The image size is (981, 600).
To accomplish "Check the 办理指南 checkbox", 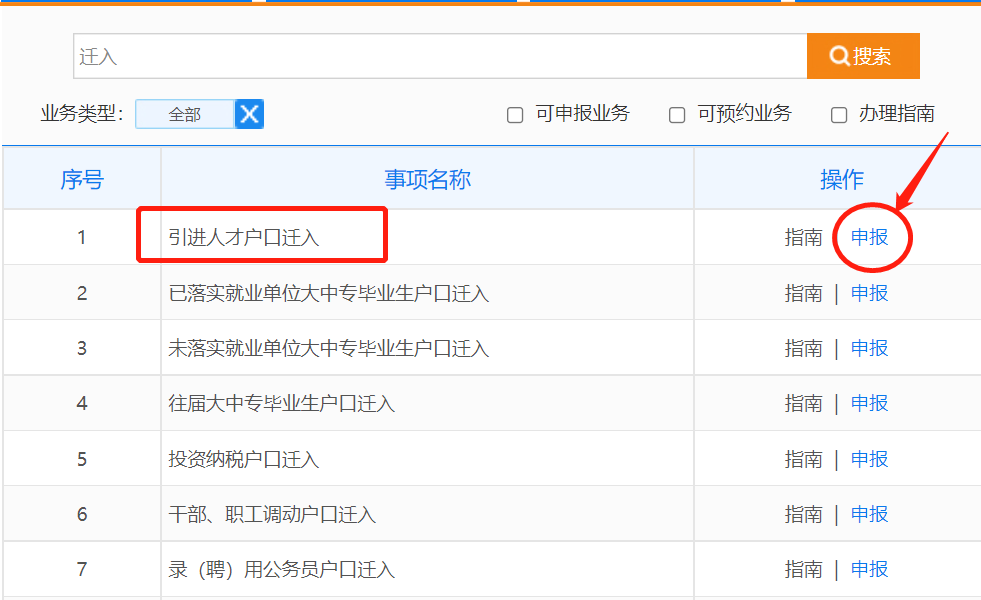I will pyautogui.click(x=839, y=115).
